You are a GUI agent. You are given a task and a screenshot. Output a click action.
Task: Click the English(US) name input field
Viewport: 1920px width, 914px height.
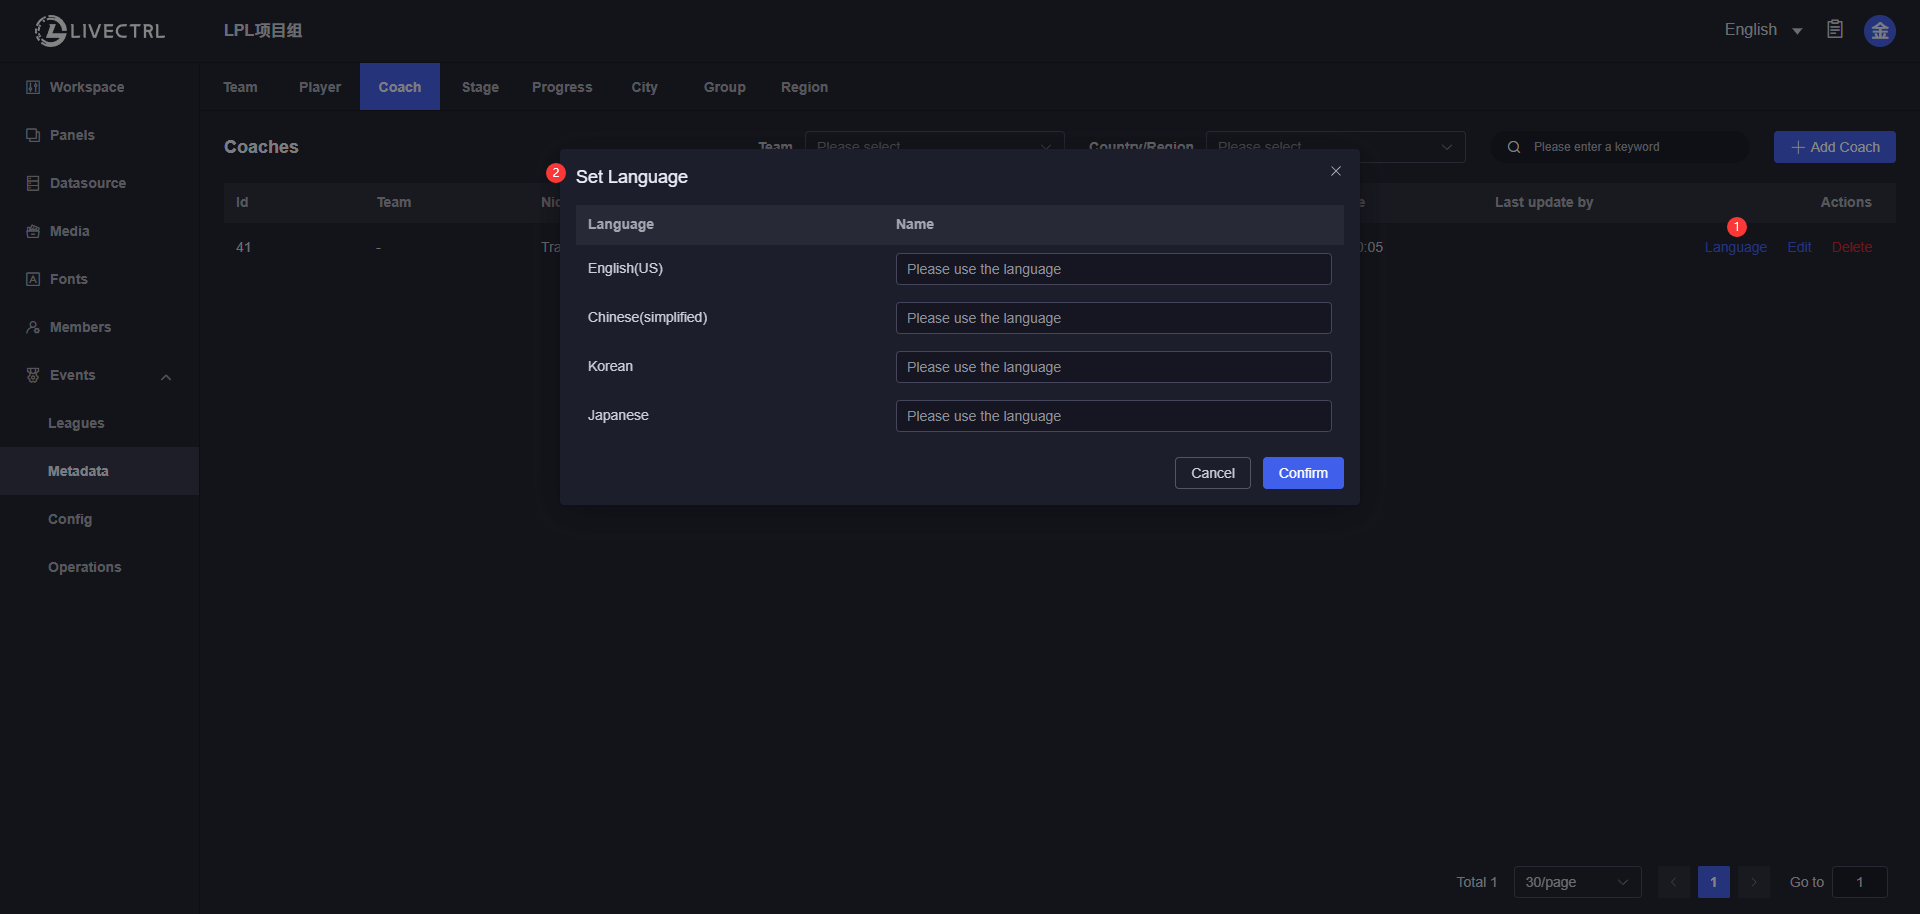coord(1112,269)
